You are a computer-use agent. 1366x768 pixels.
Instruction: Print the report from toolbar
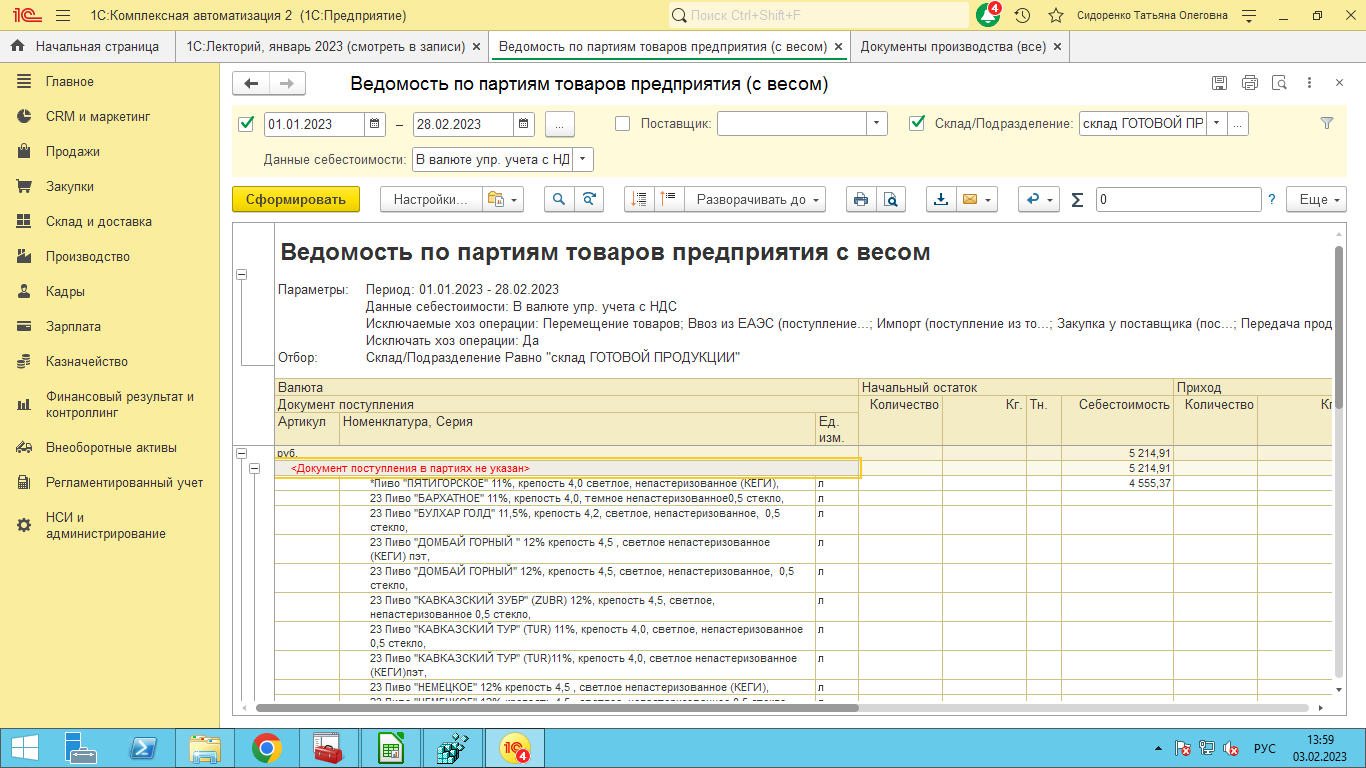[x=861, y=199]
